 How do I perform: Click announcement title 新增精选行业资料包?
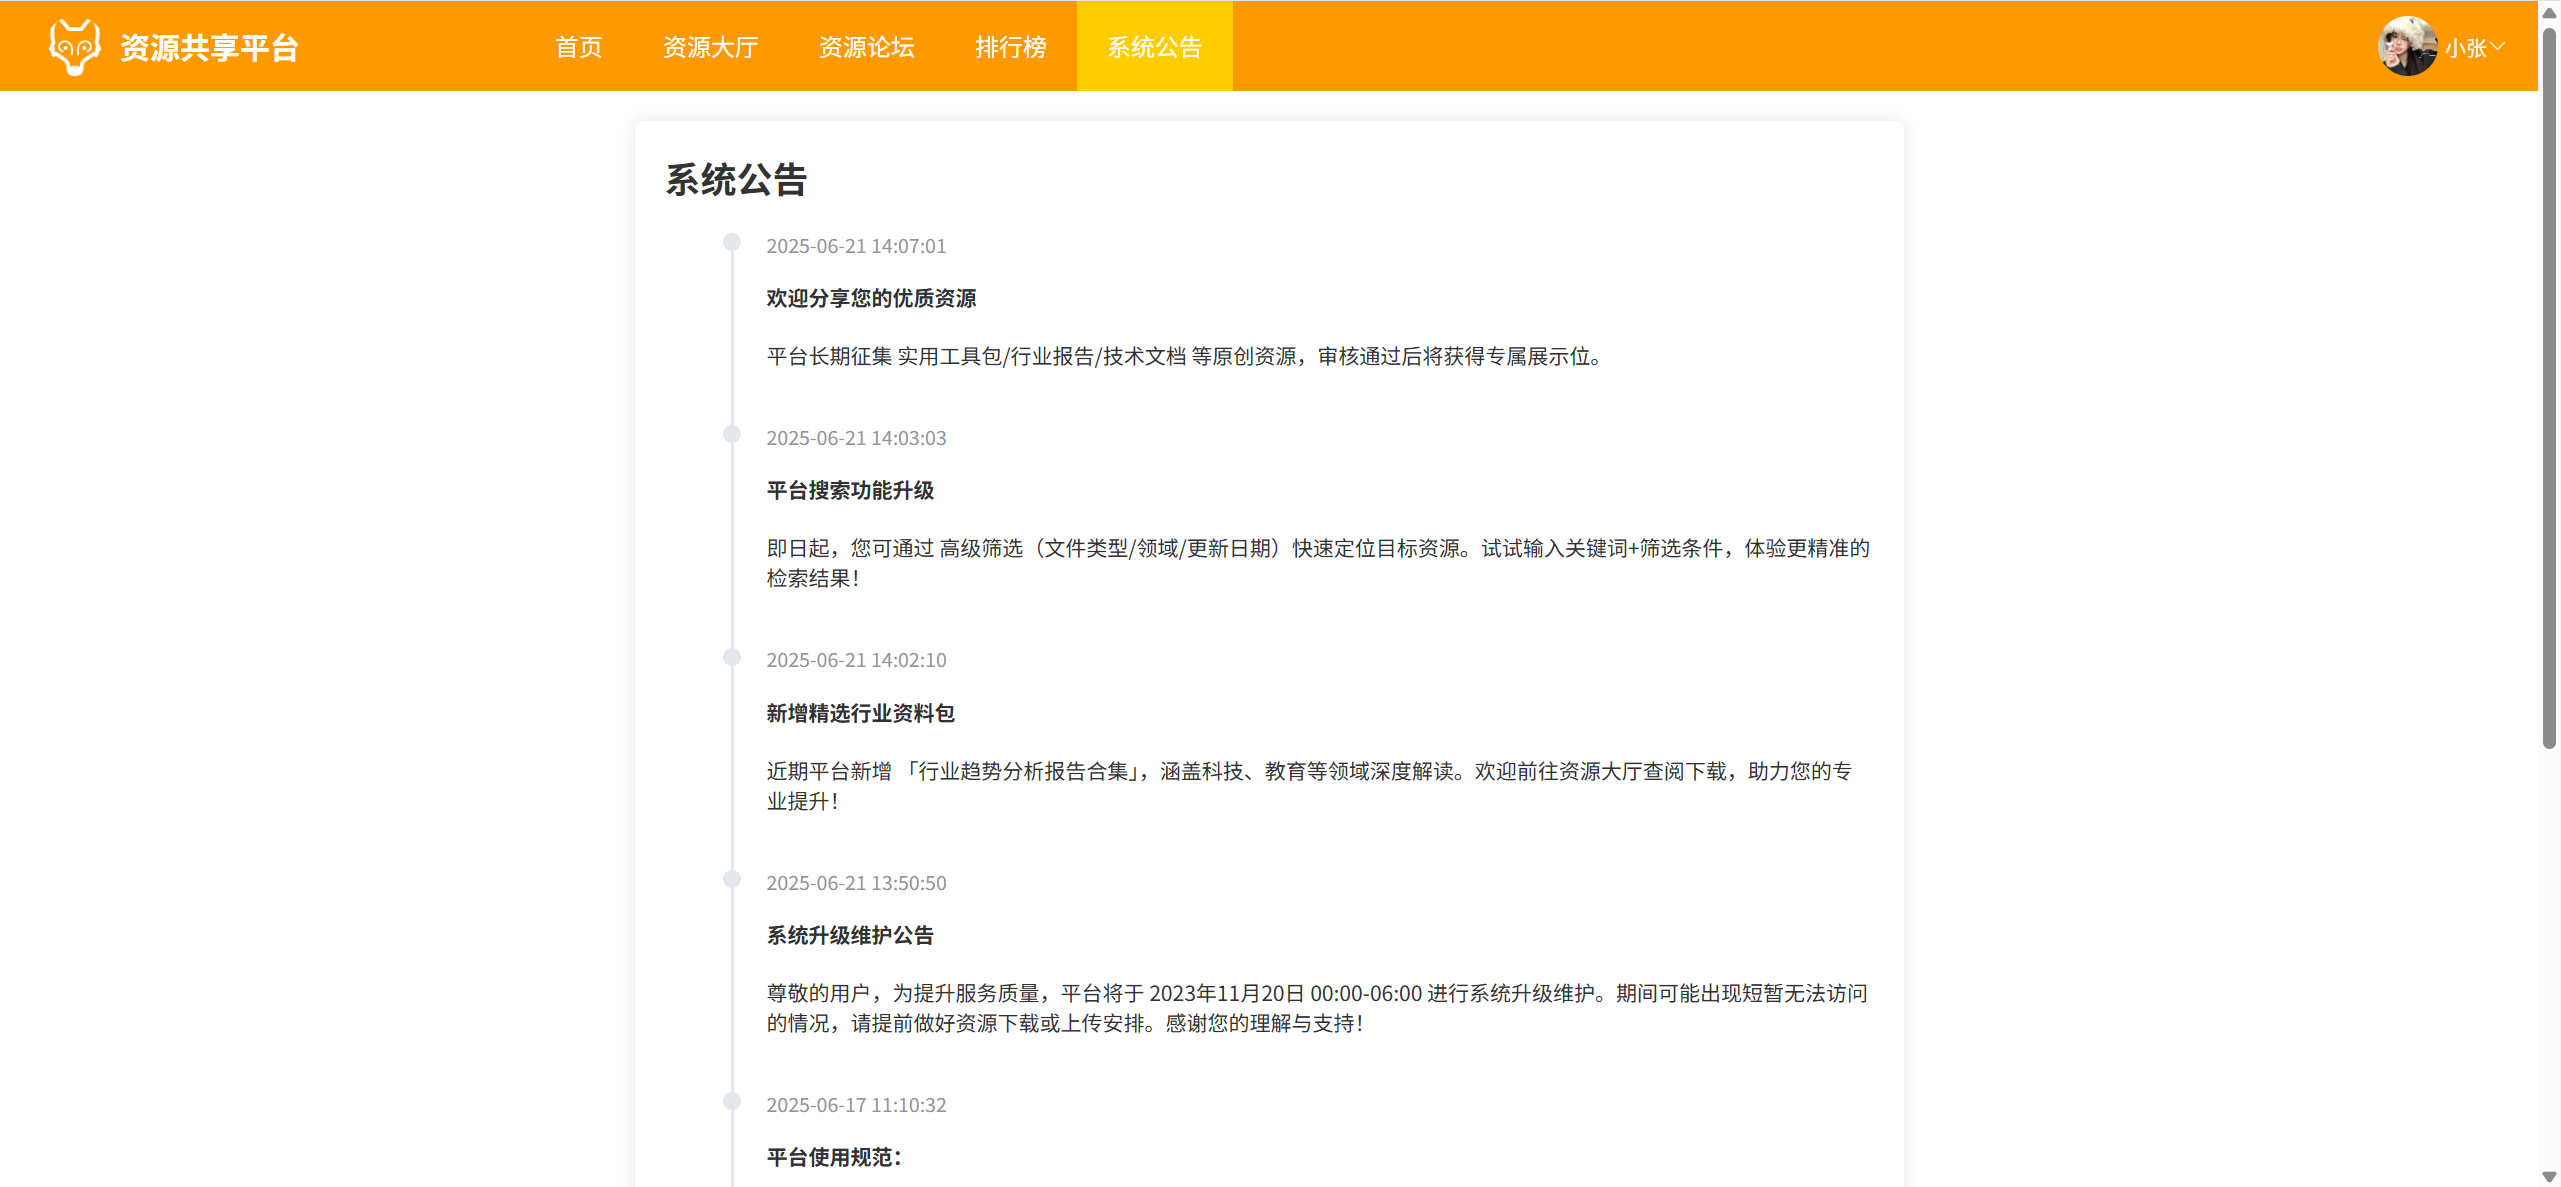tap(860, 714)
